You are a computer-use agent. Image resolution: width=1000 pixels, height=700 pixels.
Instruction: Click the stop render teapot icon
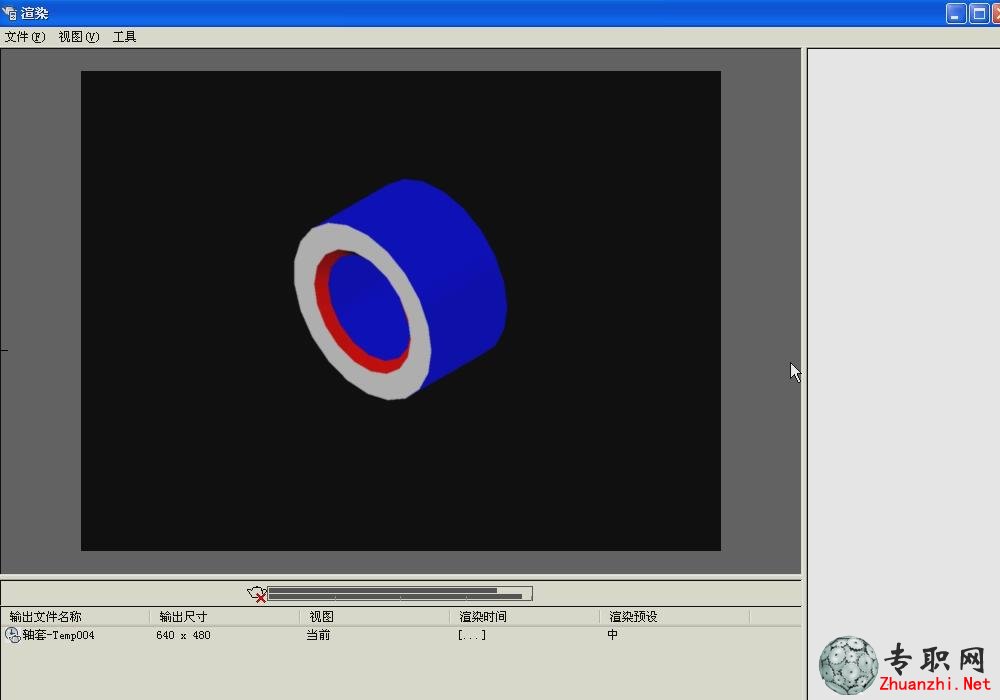pos(256,594)
